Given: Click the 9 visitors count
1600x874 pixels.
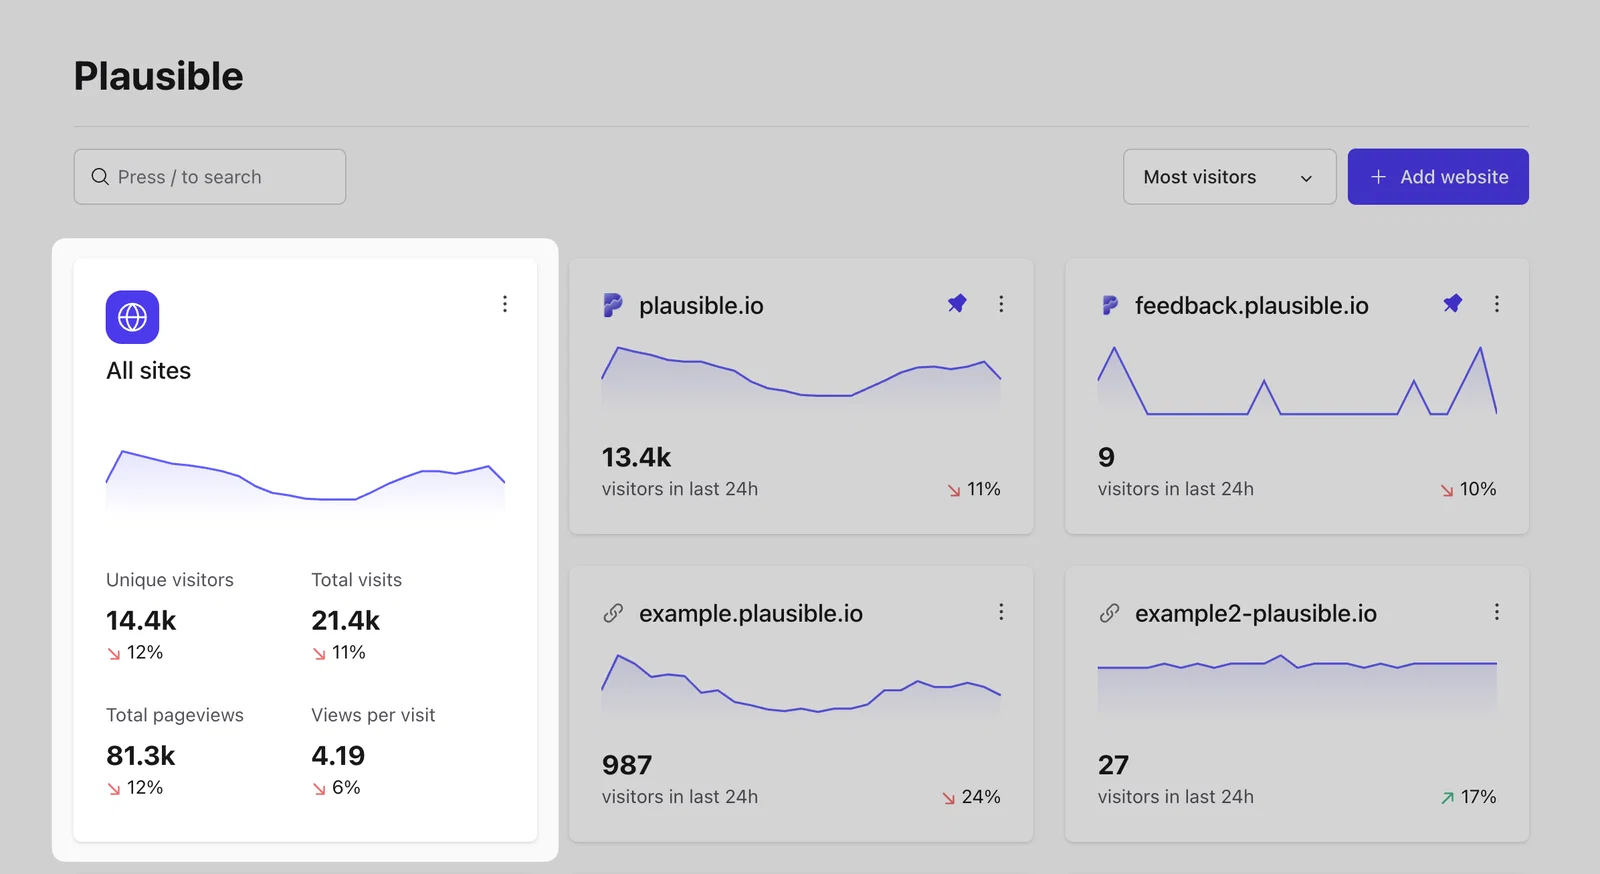Looking at the screenshot, I should (x=1106, y=457).
